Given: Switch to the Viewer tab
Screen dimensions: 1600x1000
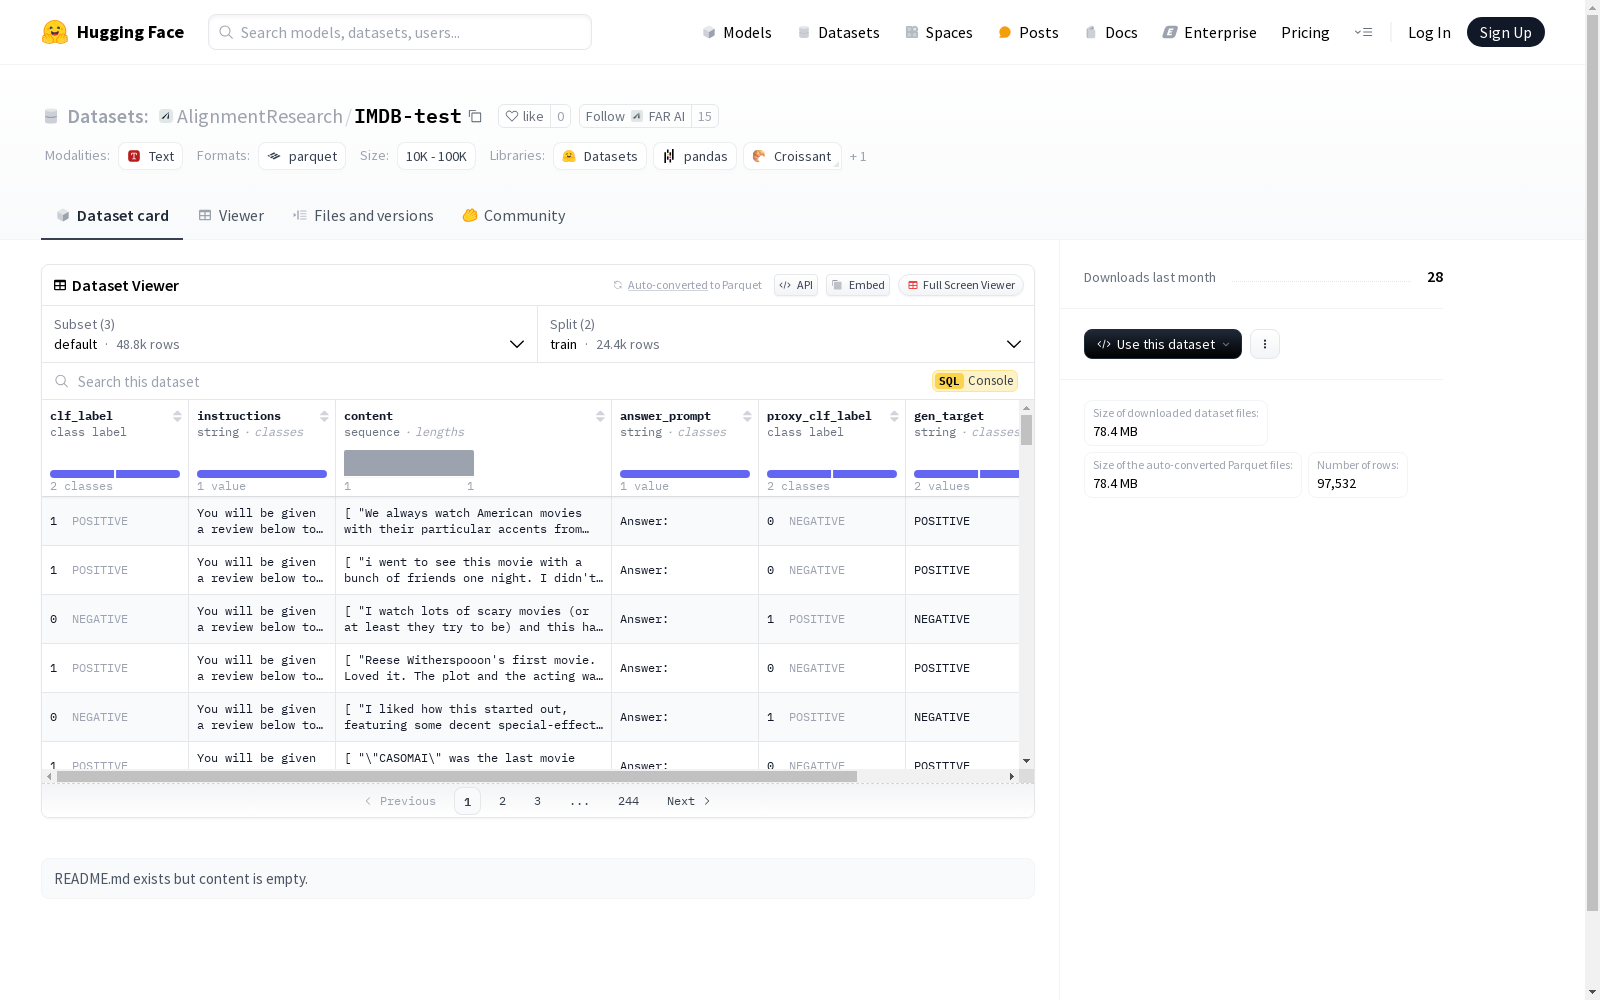Looking at the screenshot, I should (231, 216).
